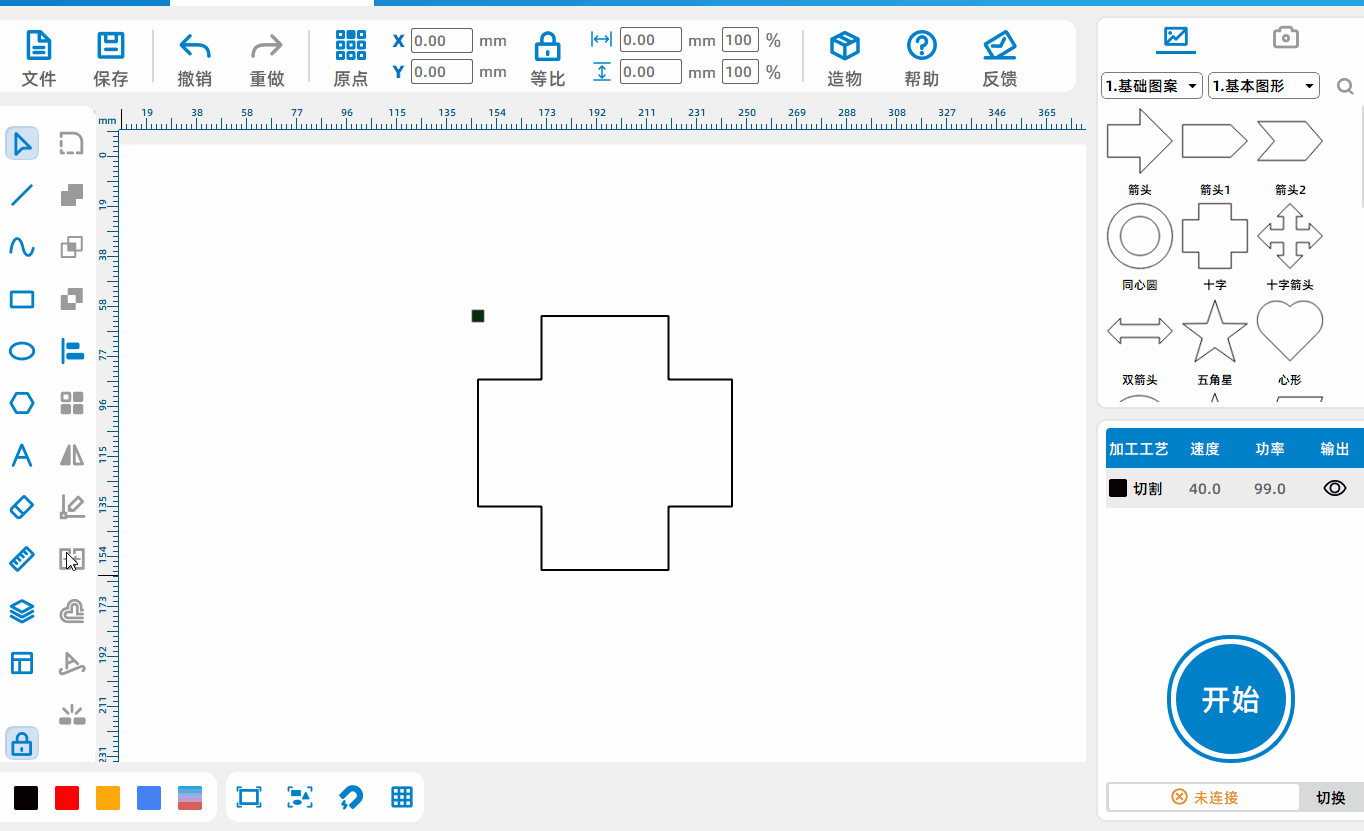Toggle the padlock at toolbar bottom
This screenshot has width=1364, height=831.
(x=22, y=743)
